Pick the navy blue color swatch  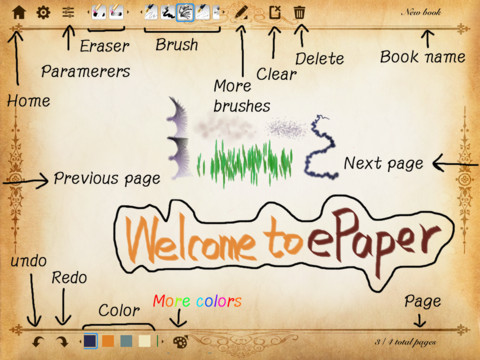pos(90,341)
